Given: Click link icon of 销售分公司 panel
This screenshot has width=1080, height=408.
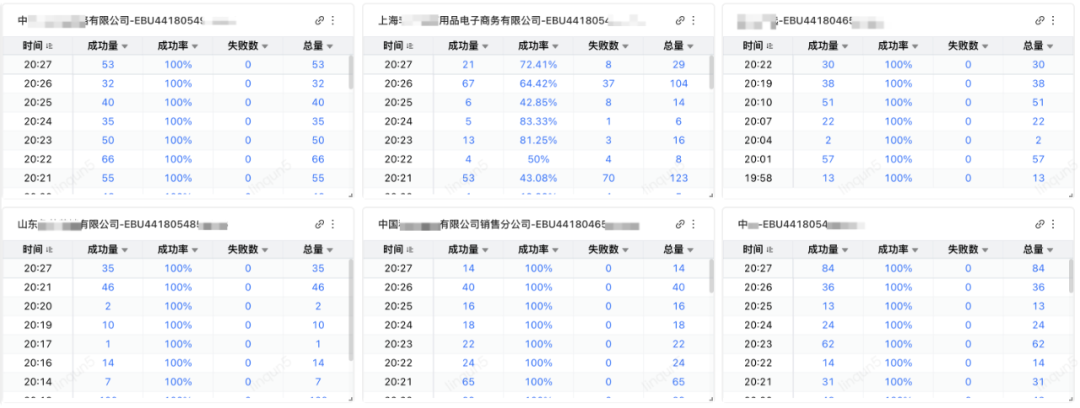Looking at the screenshot, I should pos(680,224).
